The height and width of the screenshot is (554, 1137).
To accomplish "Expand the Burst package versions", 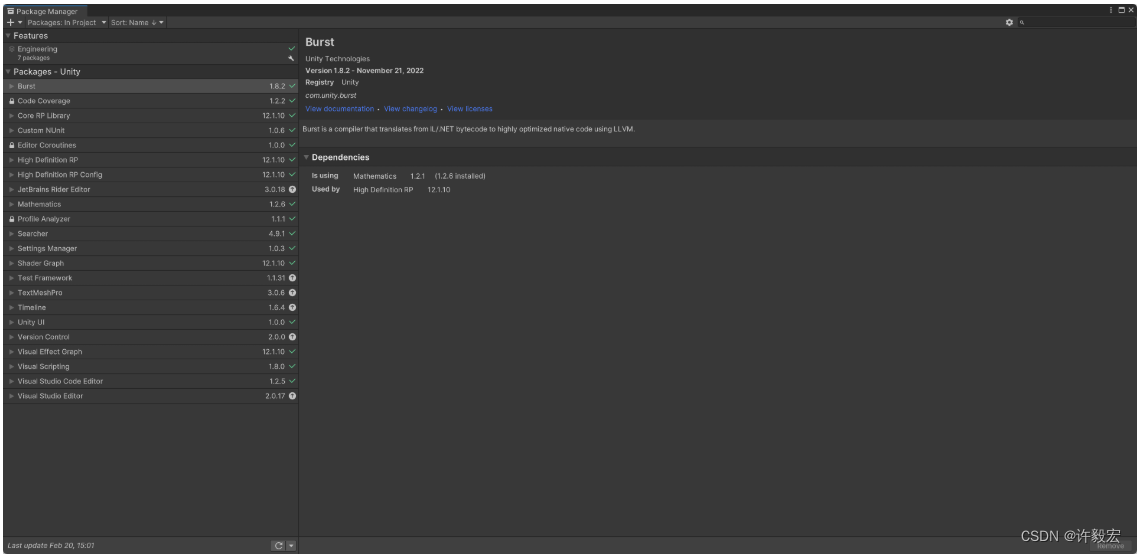I will coord(12,86).
